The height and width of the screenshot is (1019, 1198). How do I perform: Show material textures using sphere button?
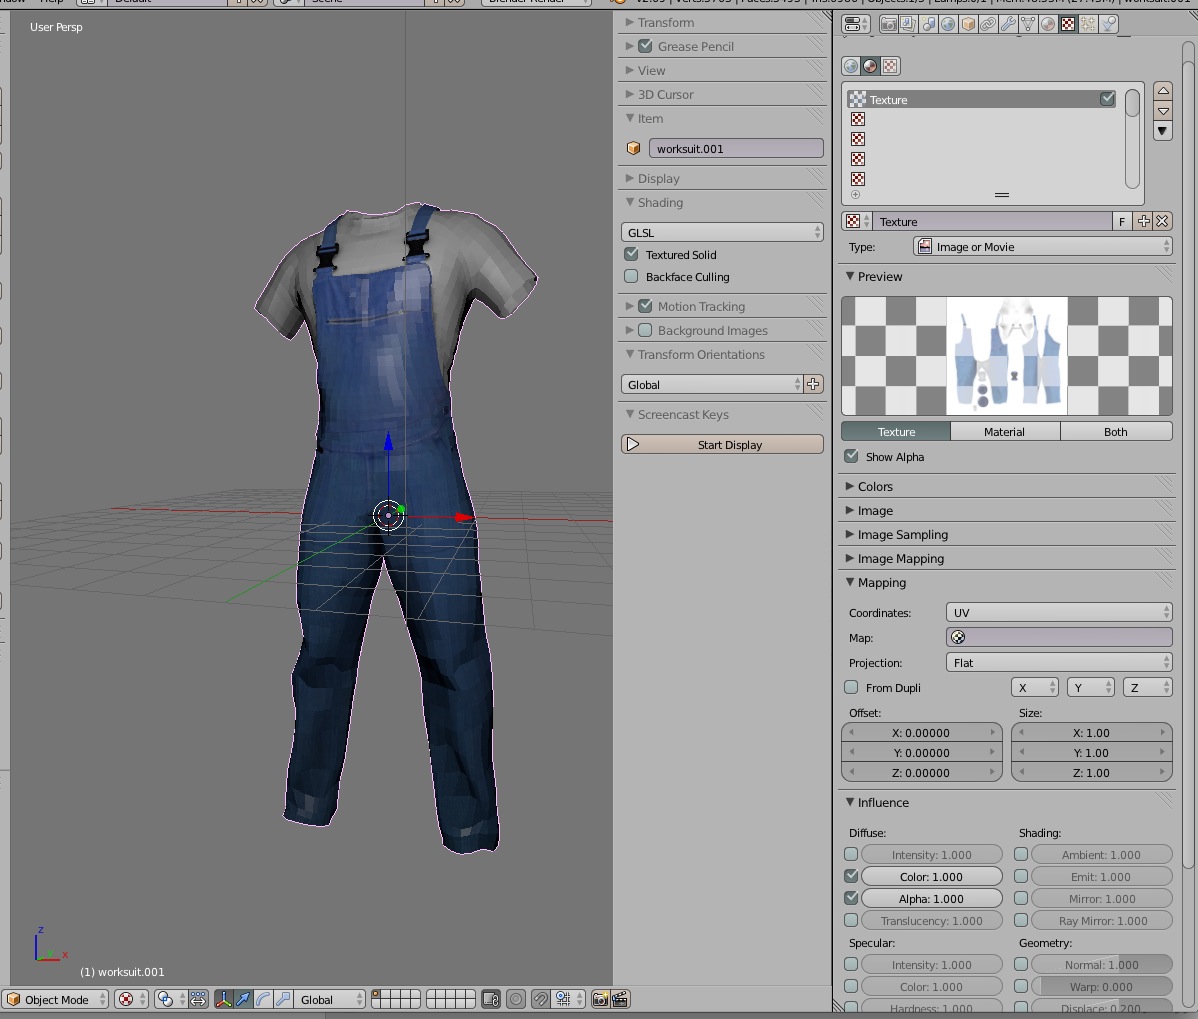pos(870,66)
